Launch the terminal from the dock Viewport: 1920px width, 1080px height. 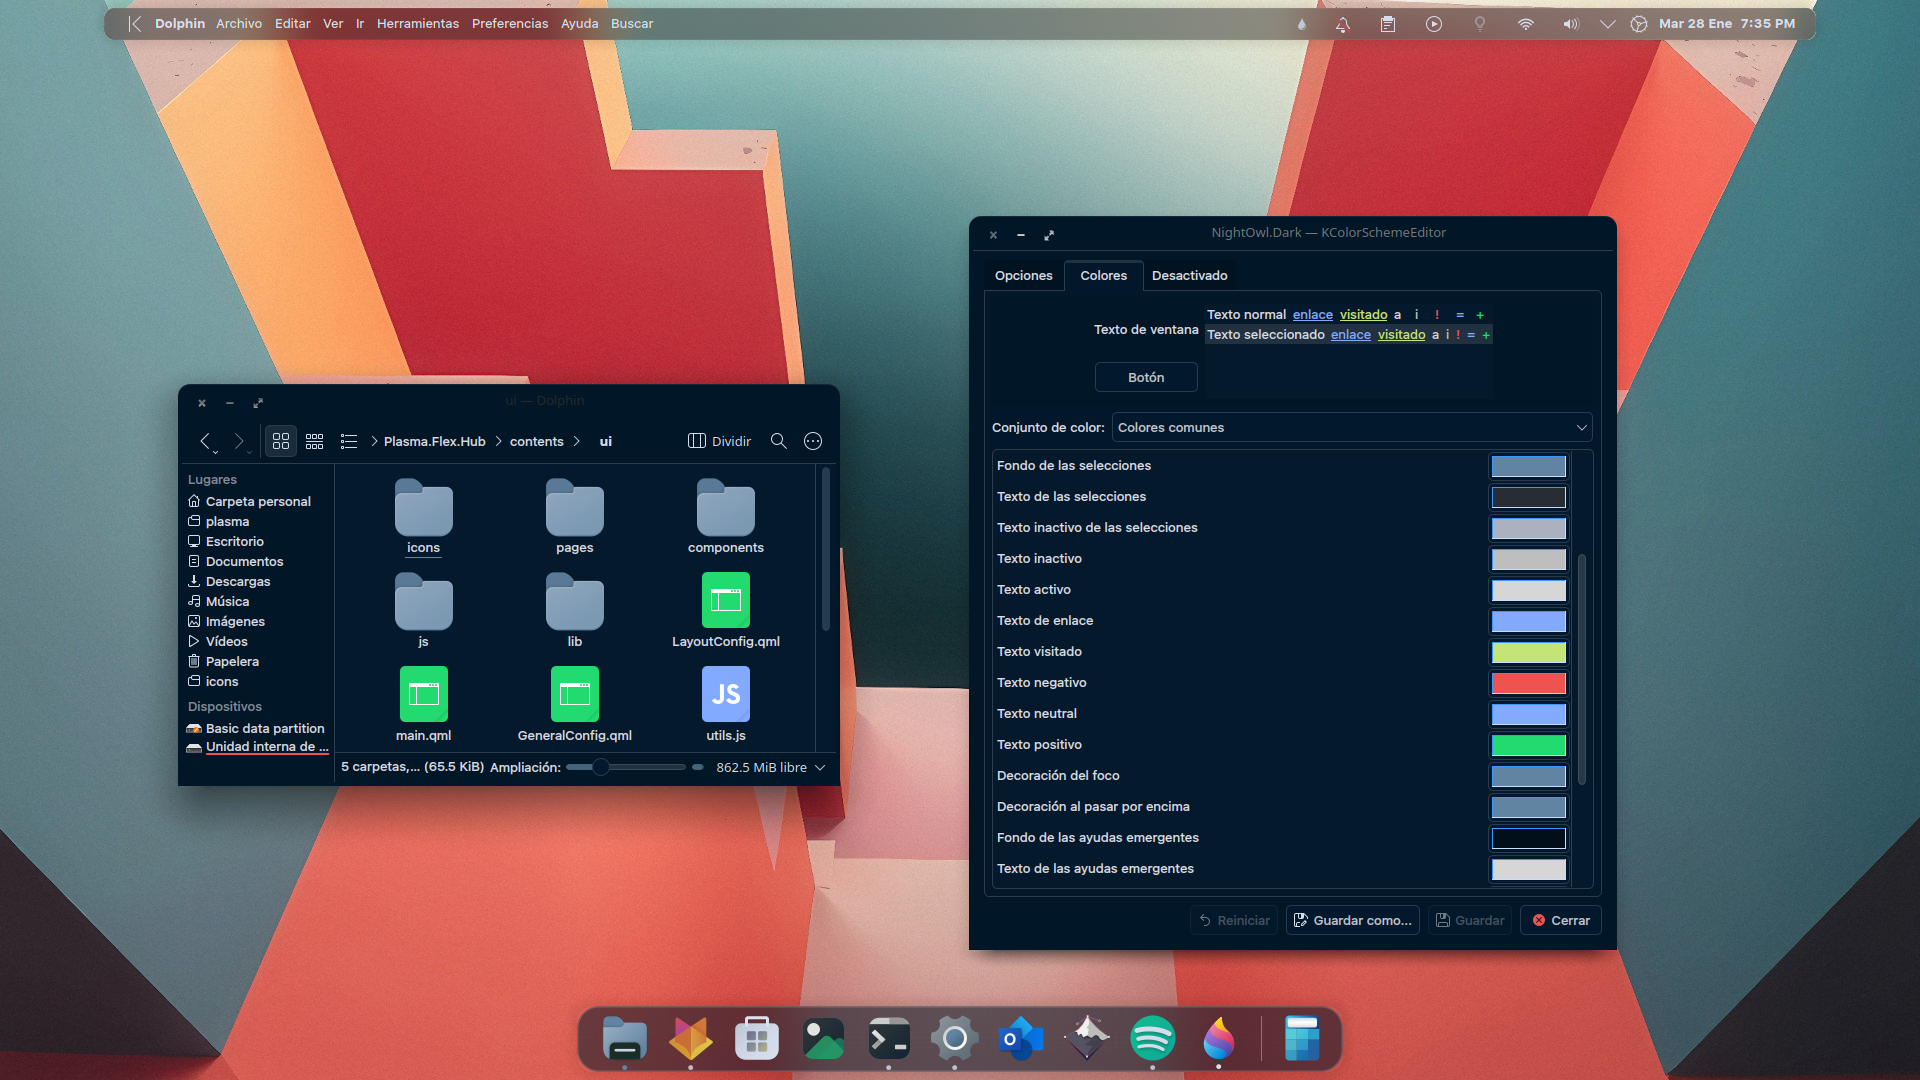(x=889, y=1039)
